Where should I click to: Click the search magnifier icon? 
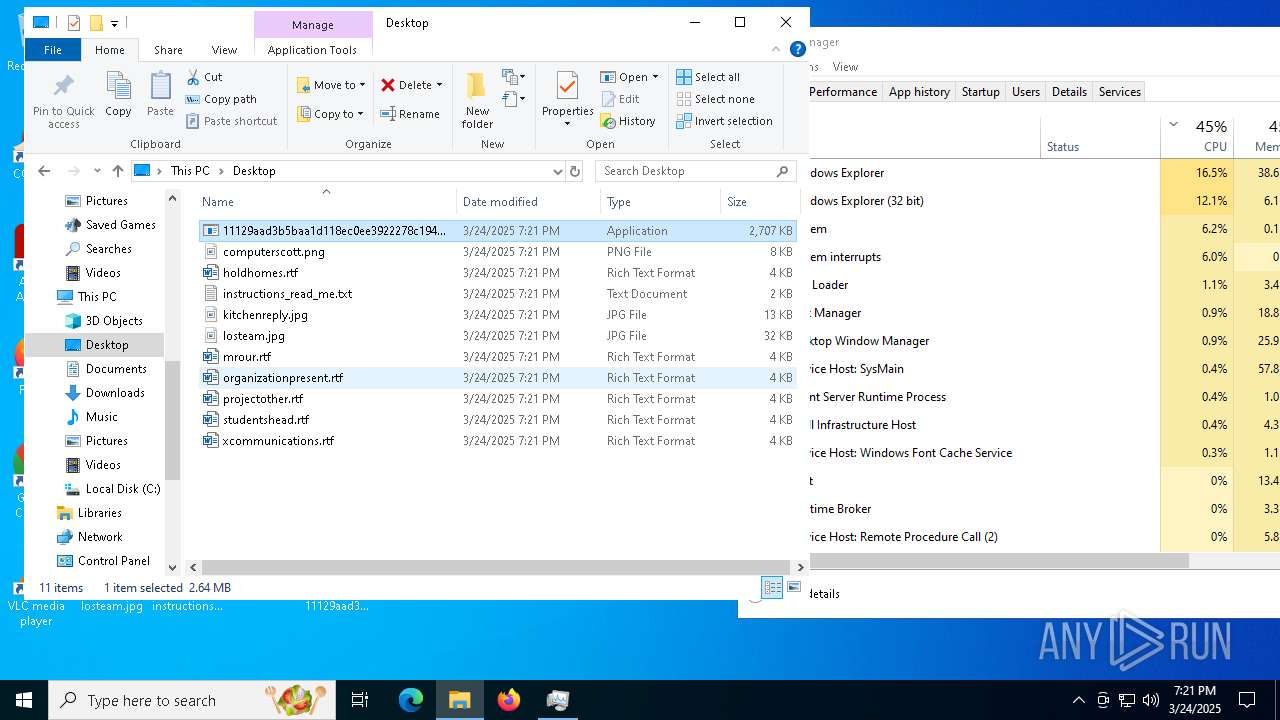coord(783,171)
